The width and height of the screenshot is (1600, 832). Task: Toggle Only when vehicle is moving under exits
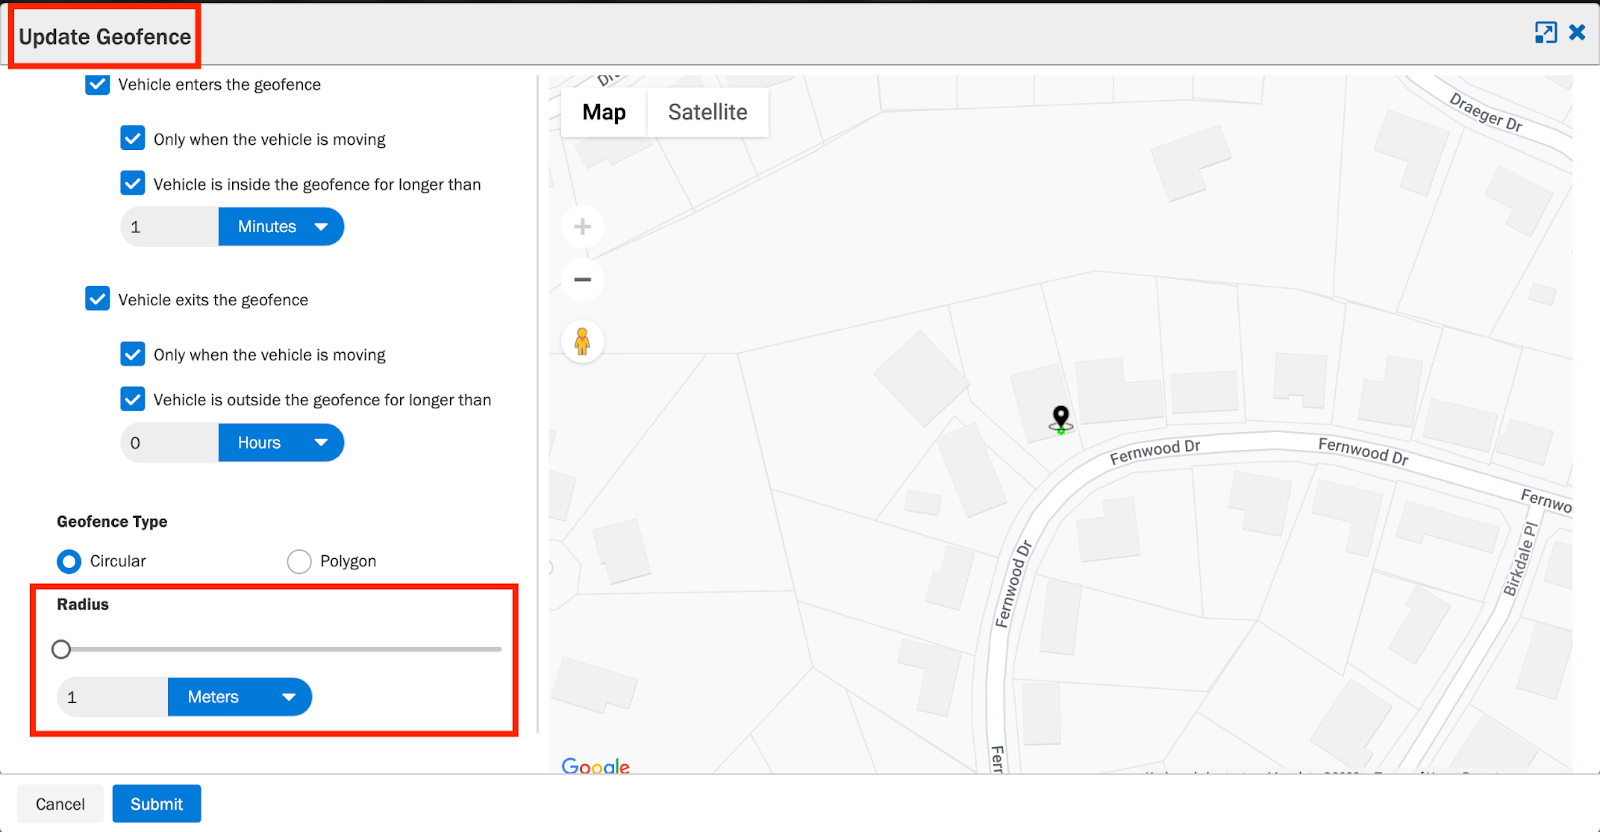pos(132,354)
